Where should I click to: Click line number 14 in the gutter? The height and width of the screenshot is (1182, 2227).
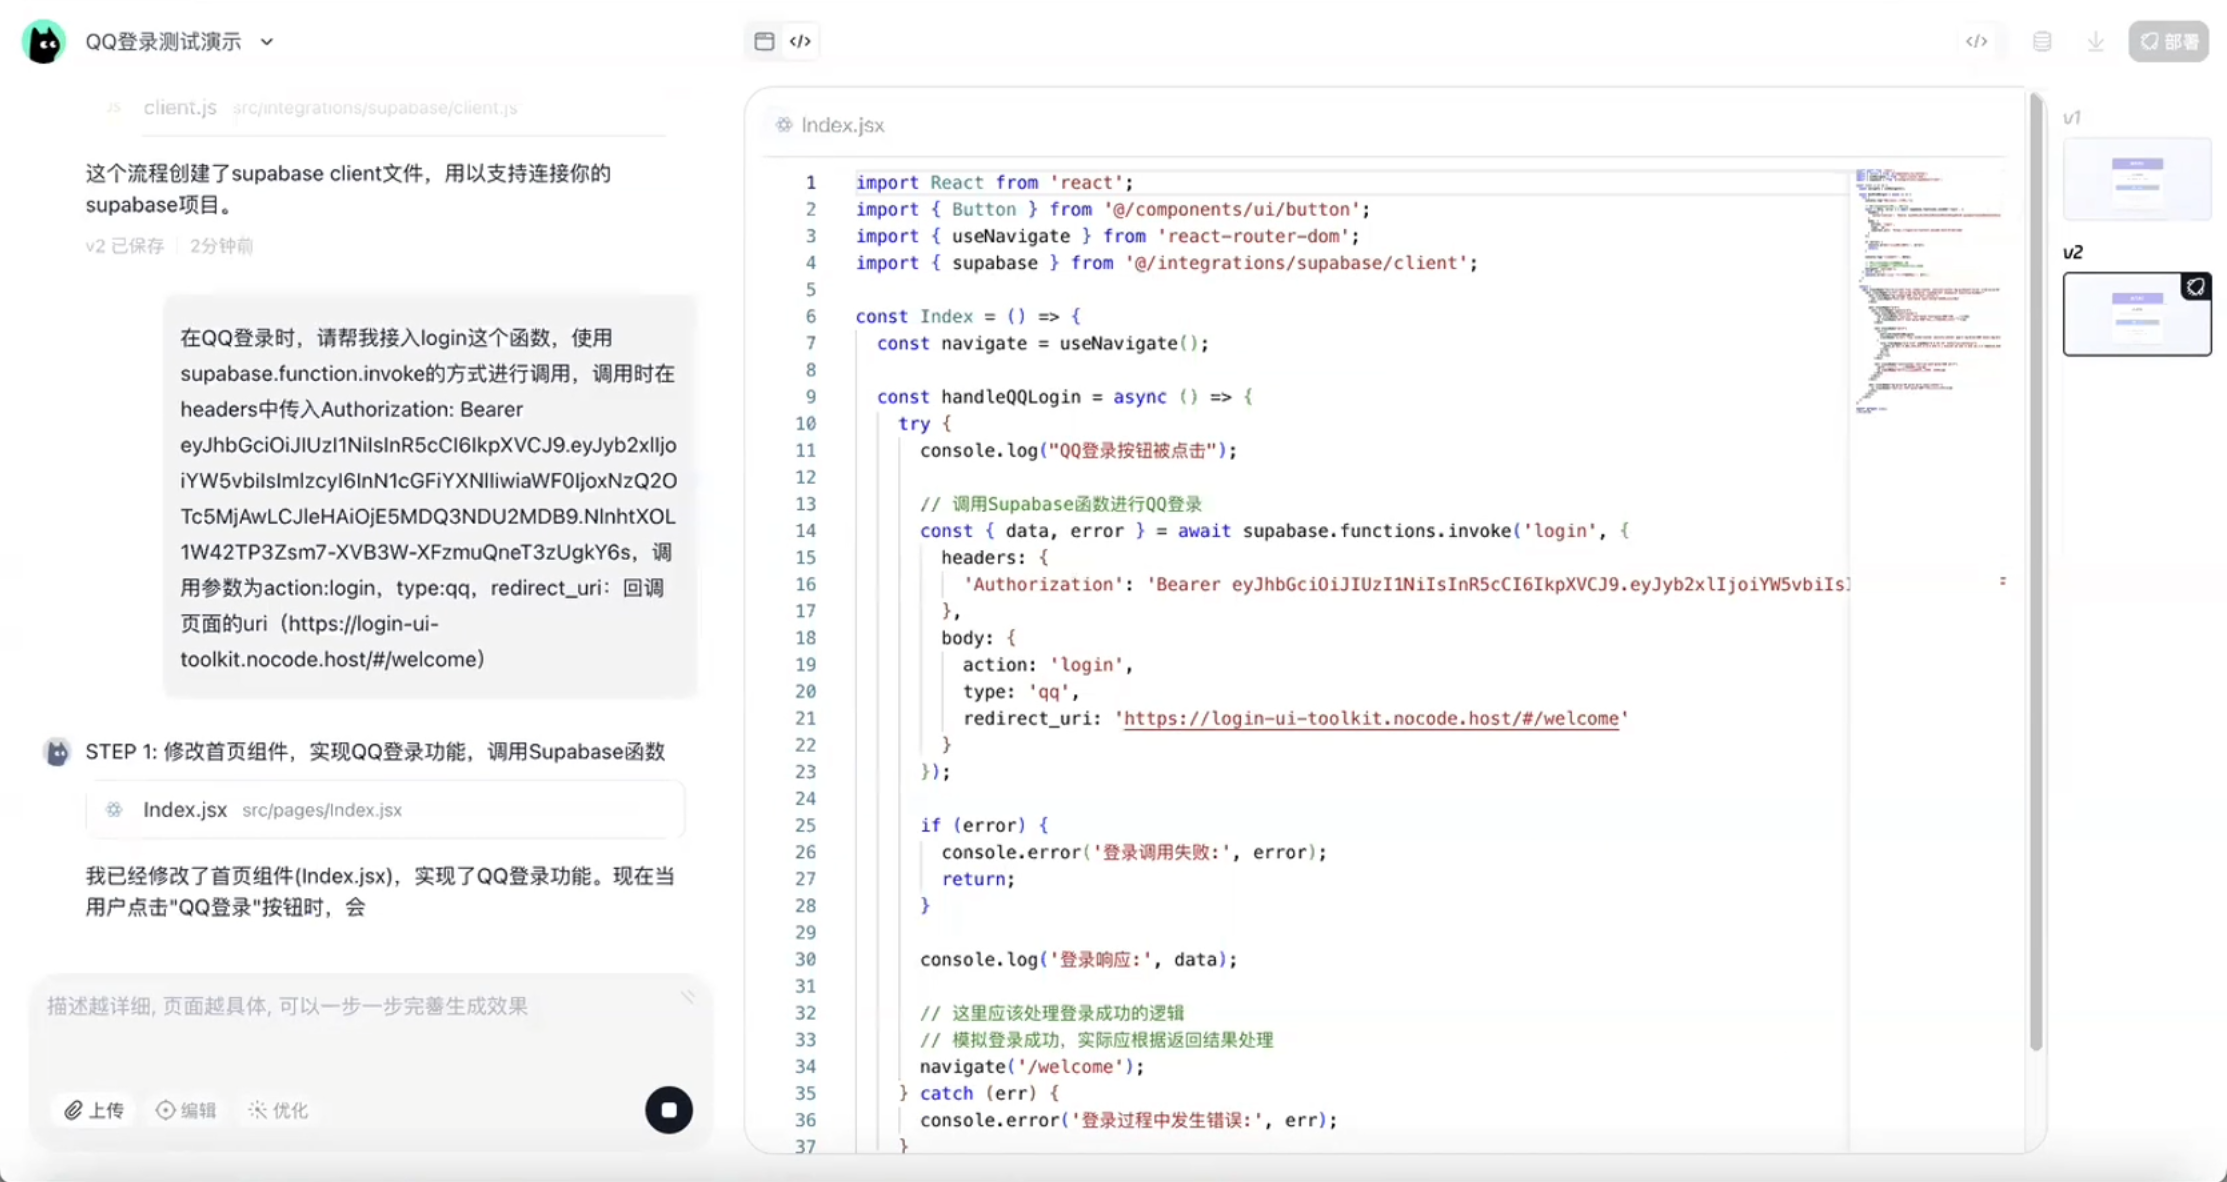(805, 530)
